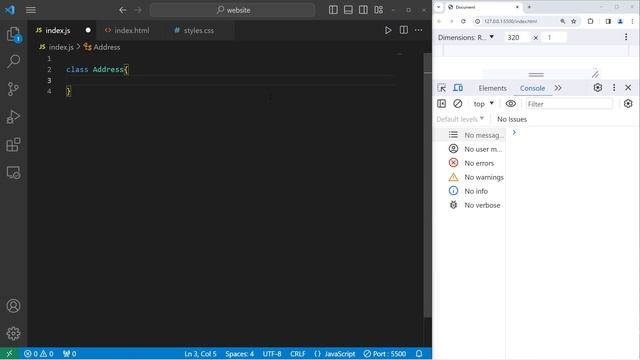The width and height of the screenshot is (640, 360).
Task: Select the Document browser tab
Action: (482, 7)
